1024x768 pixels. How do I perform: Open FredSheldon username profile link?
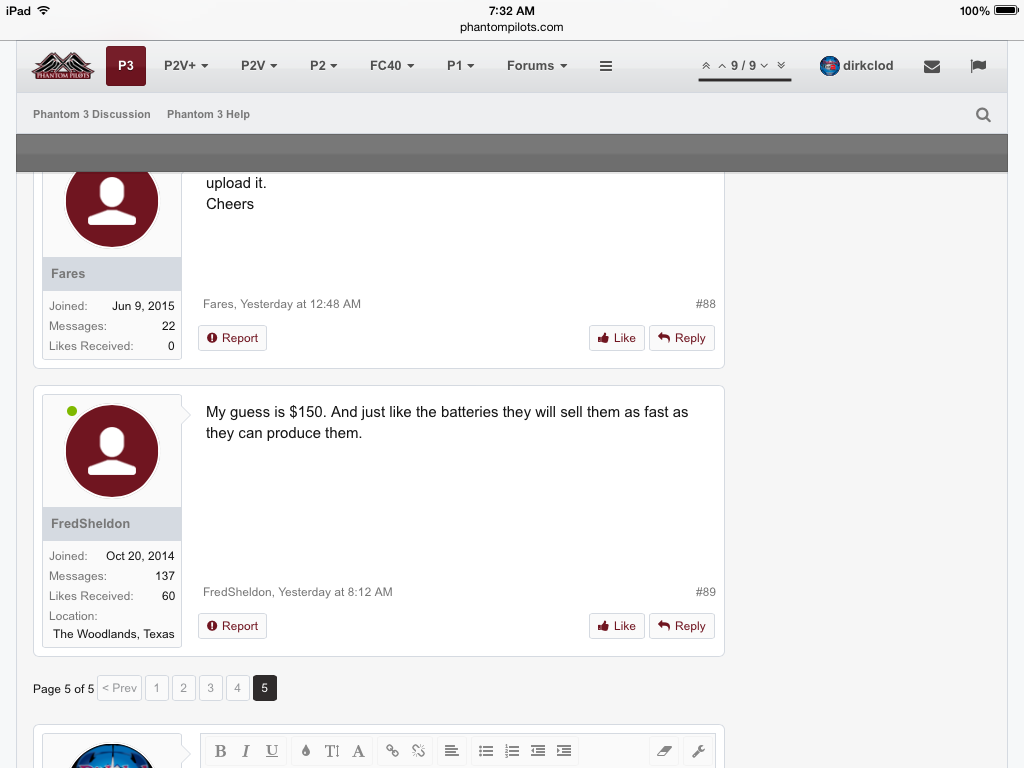click(90, 524)
